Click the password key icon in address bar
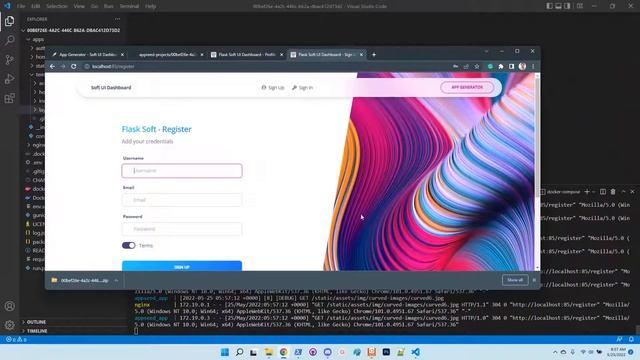The image size is (640, 360). point(455,66)
